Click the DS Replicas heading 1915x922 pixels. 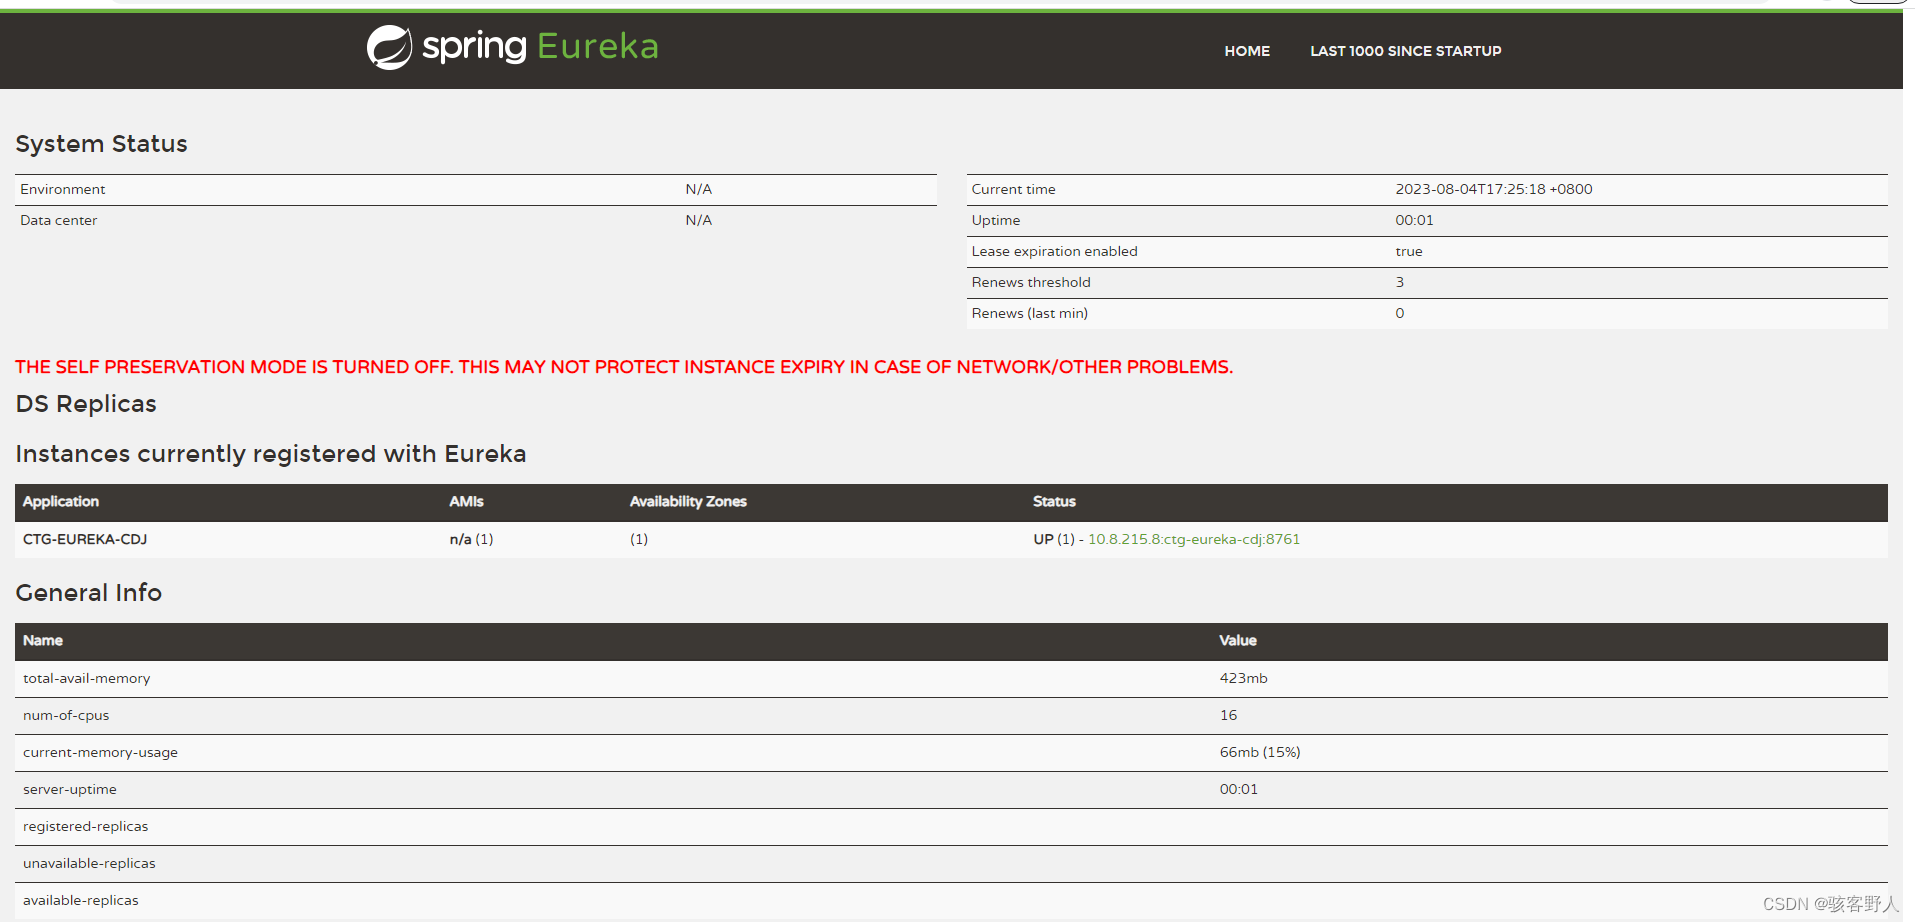(86, 404)
